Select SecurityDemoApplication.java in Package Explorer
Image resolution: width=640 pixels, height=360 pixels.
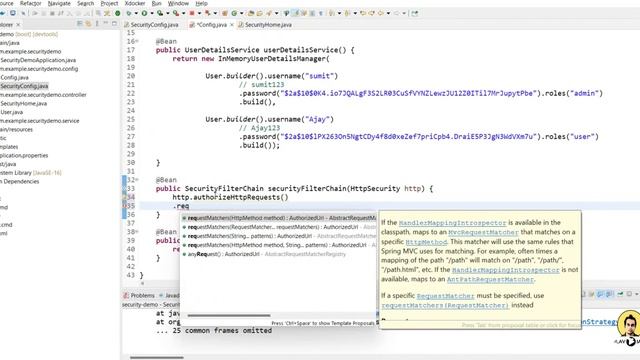(38, 60)
